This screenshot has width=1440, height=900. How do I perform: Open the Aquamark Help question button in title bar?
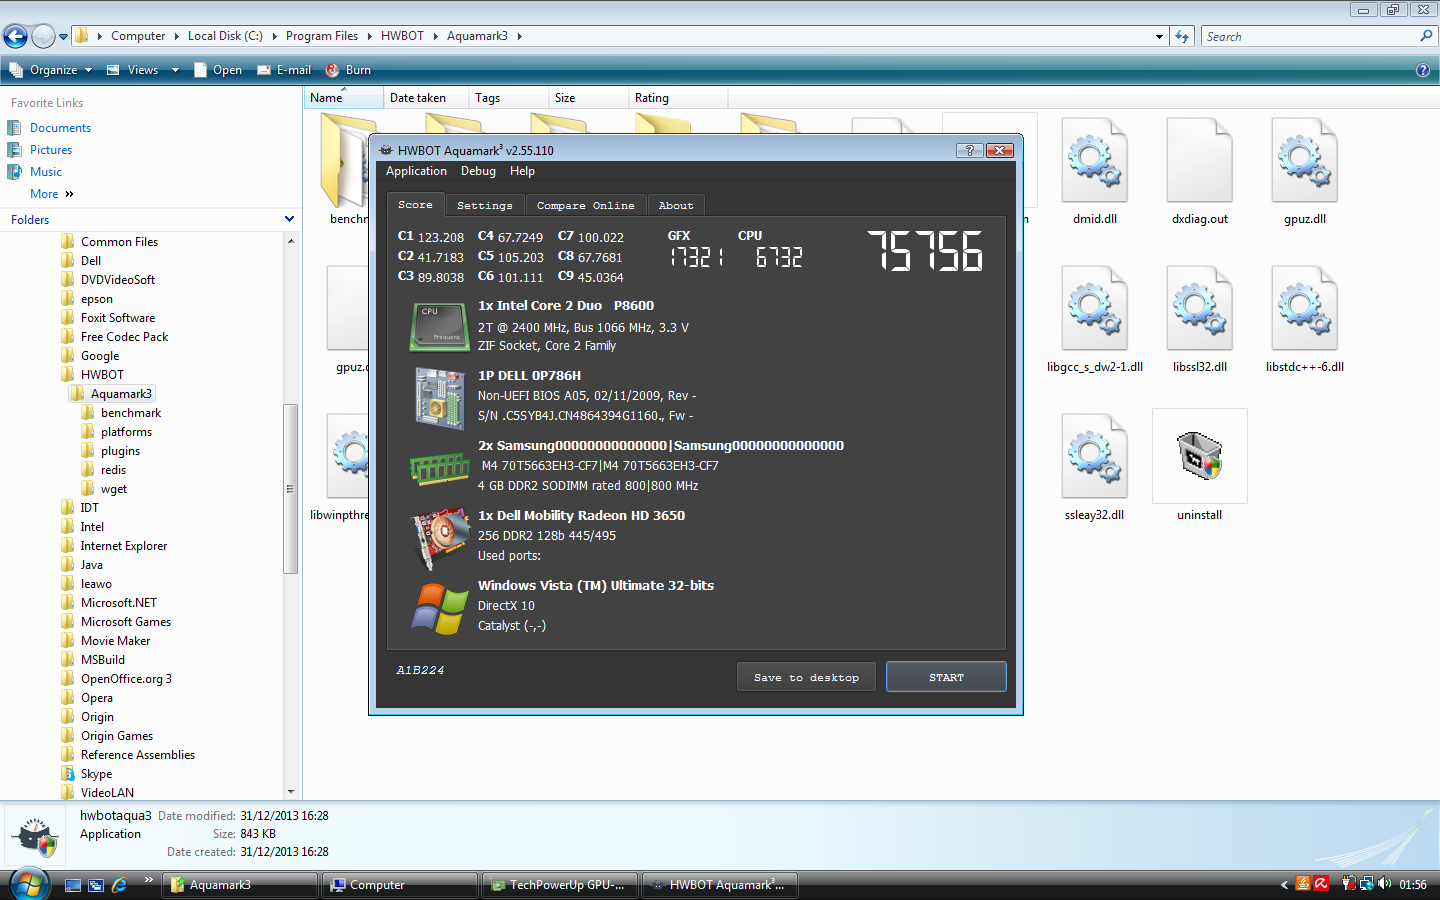point(969,150)
